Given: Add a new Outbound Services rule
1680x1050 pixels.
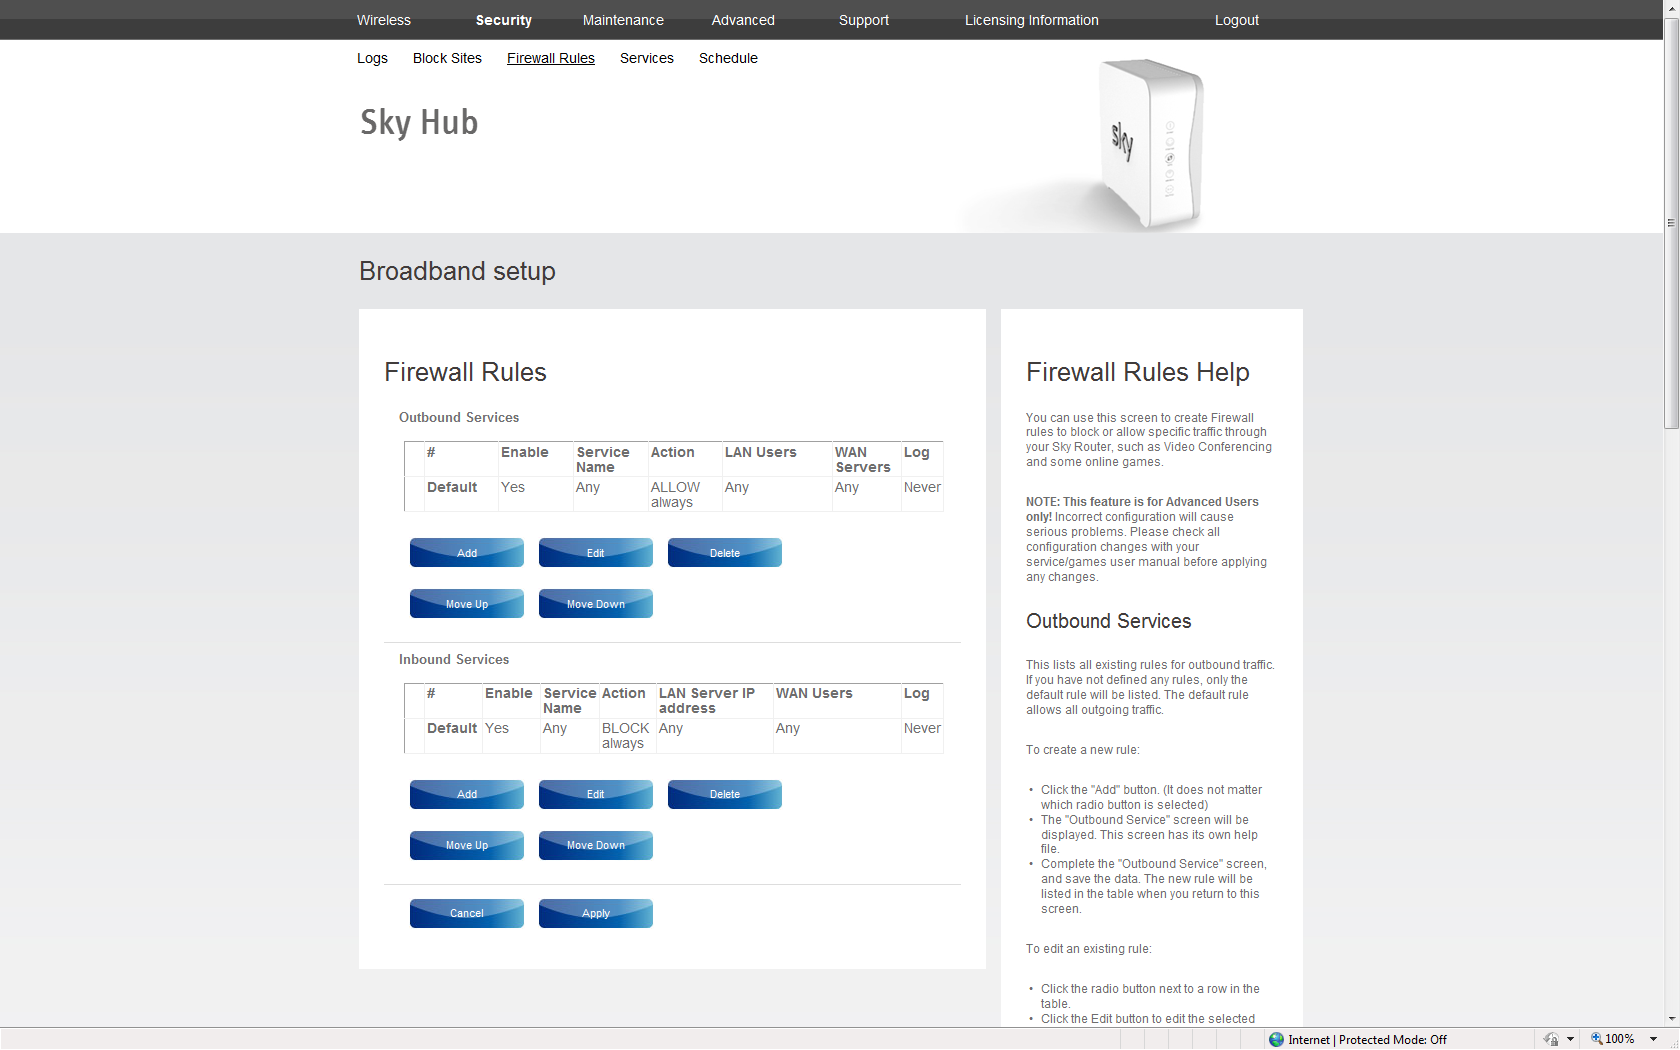Looking at the screenshot, I should (467, 553).
